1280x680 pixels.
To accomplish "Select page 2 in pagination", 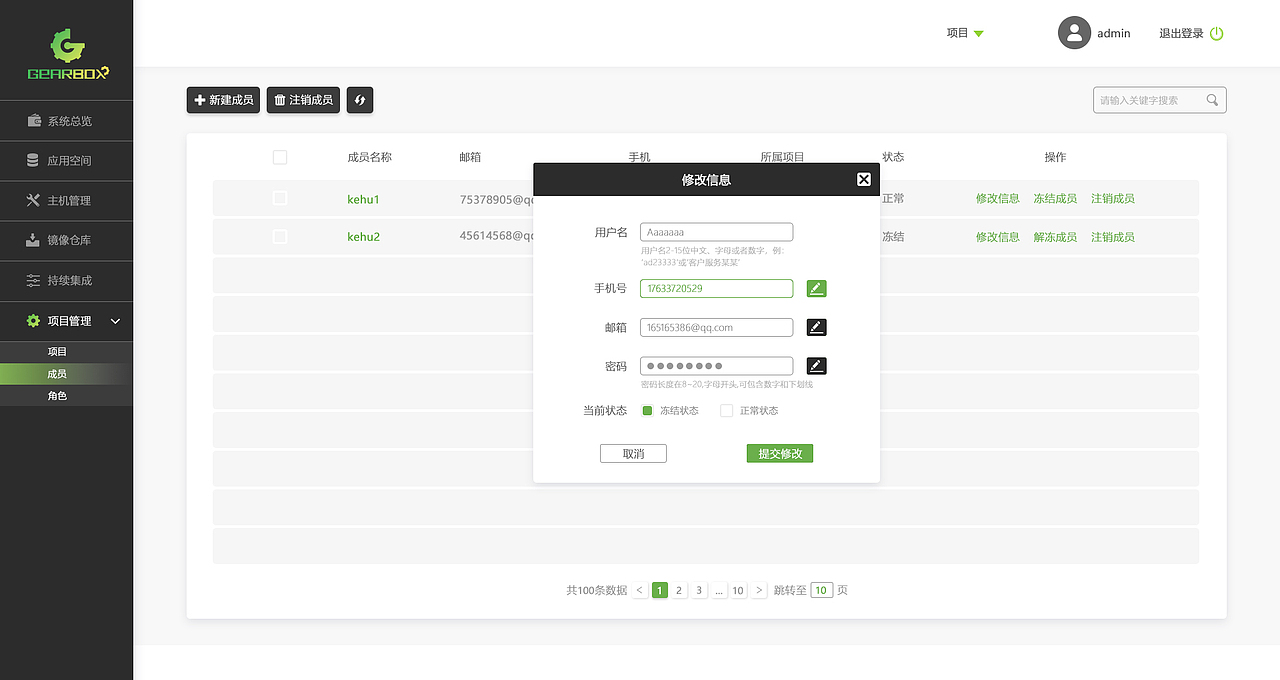I will point(679,591).
